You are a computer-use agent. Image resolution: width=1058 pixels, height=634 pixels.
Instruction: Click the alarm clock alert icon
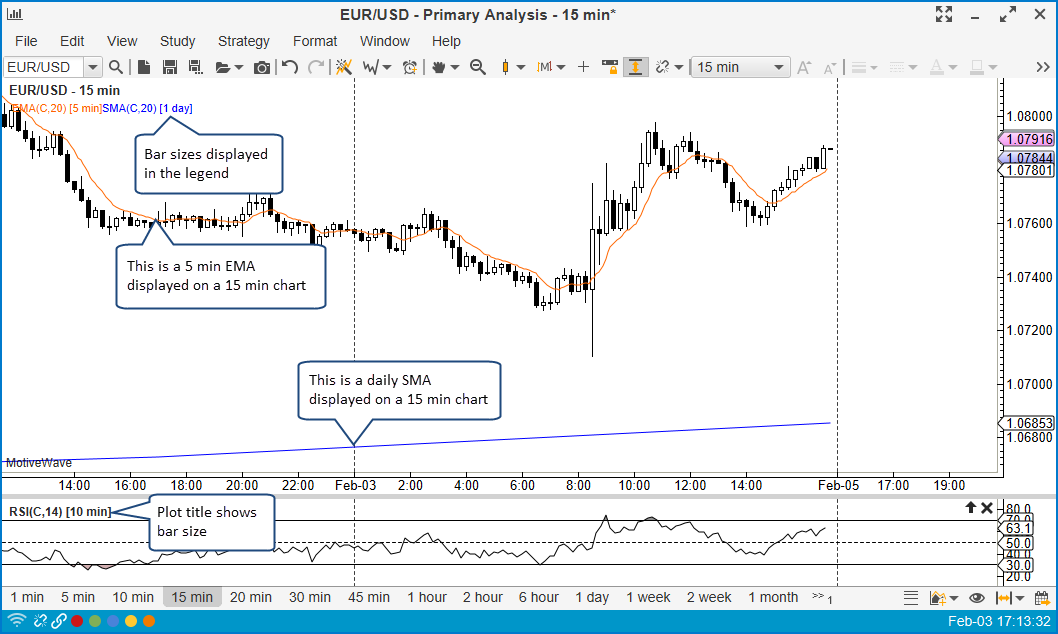410,67
